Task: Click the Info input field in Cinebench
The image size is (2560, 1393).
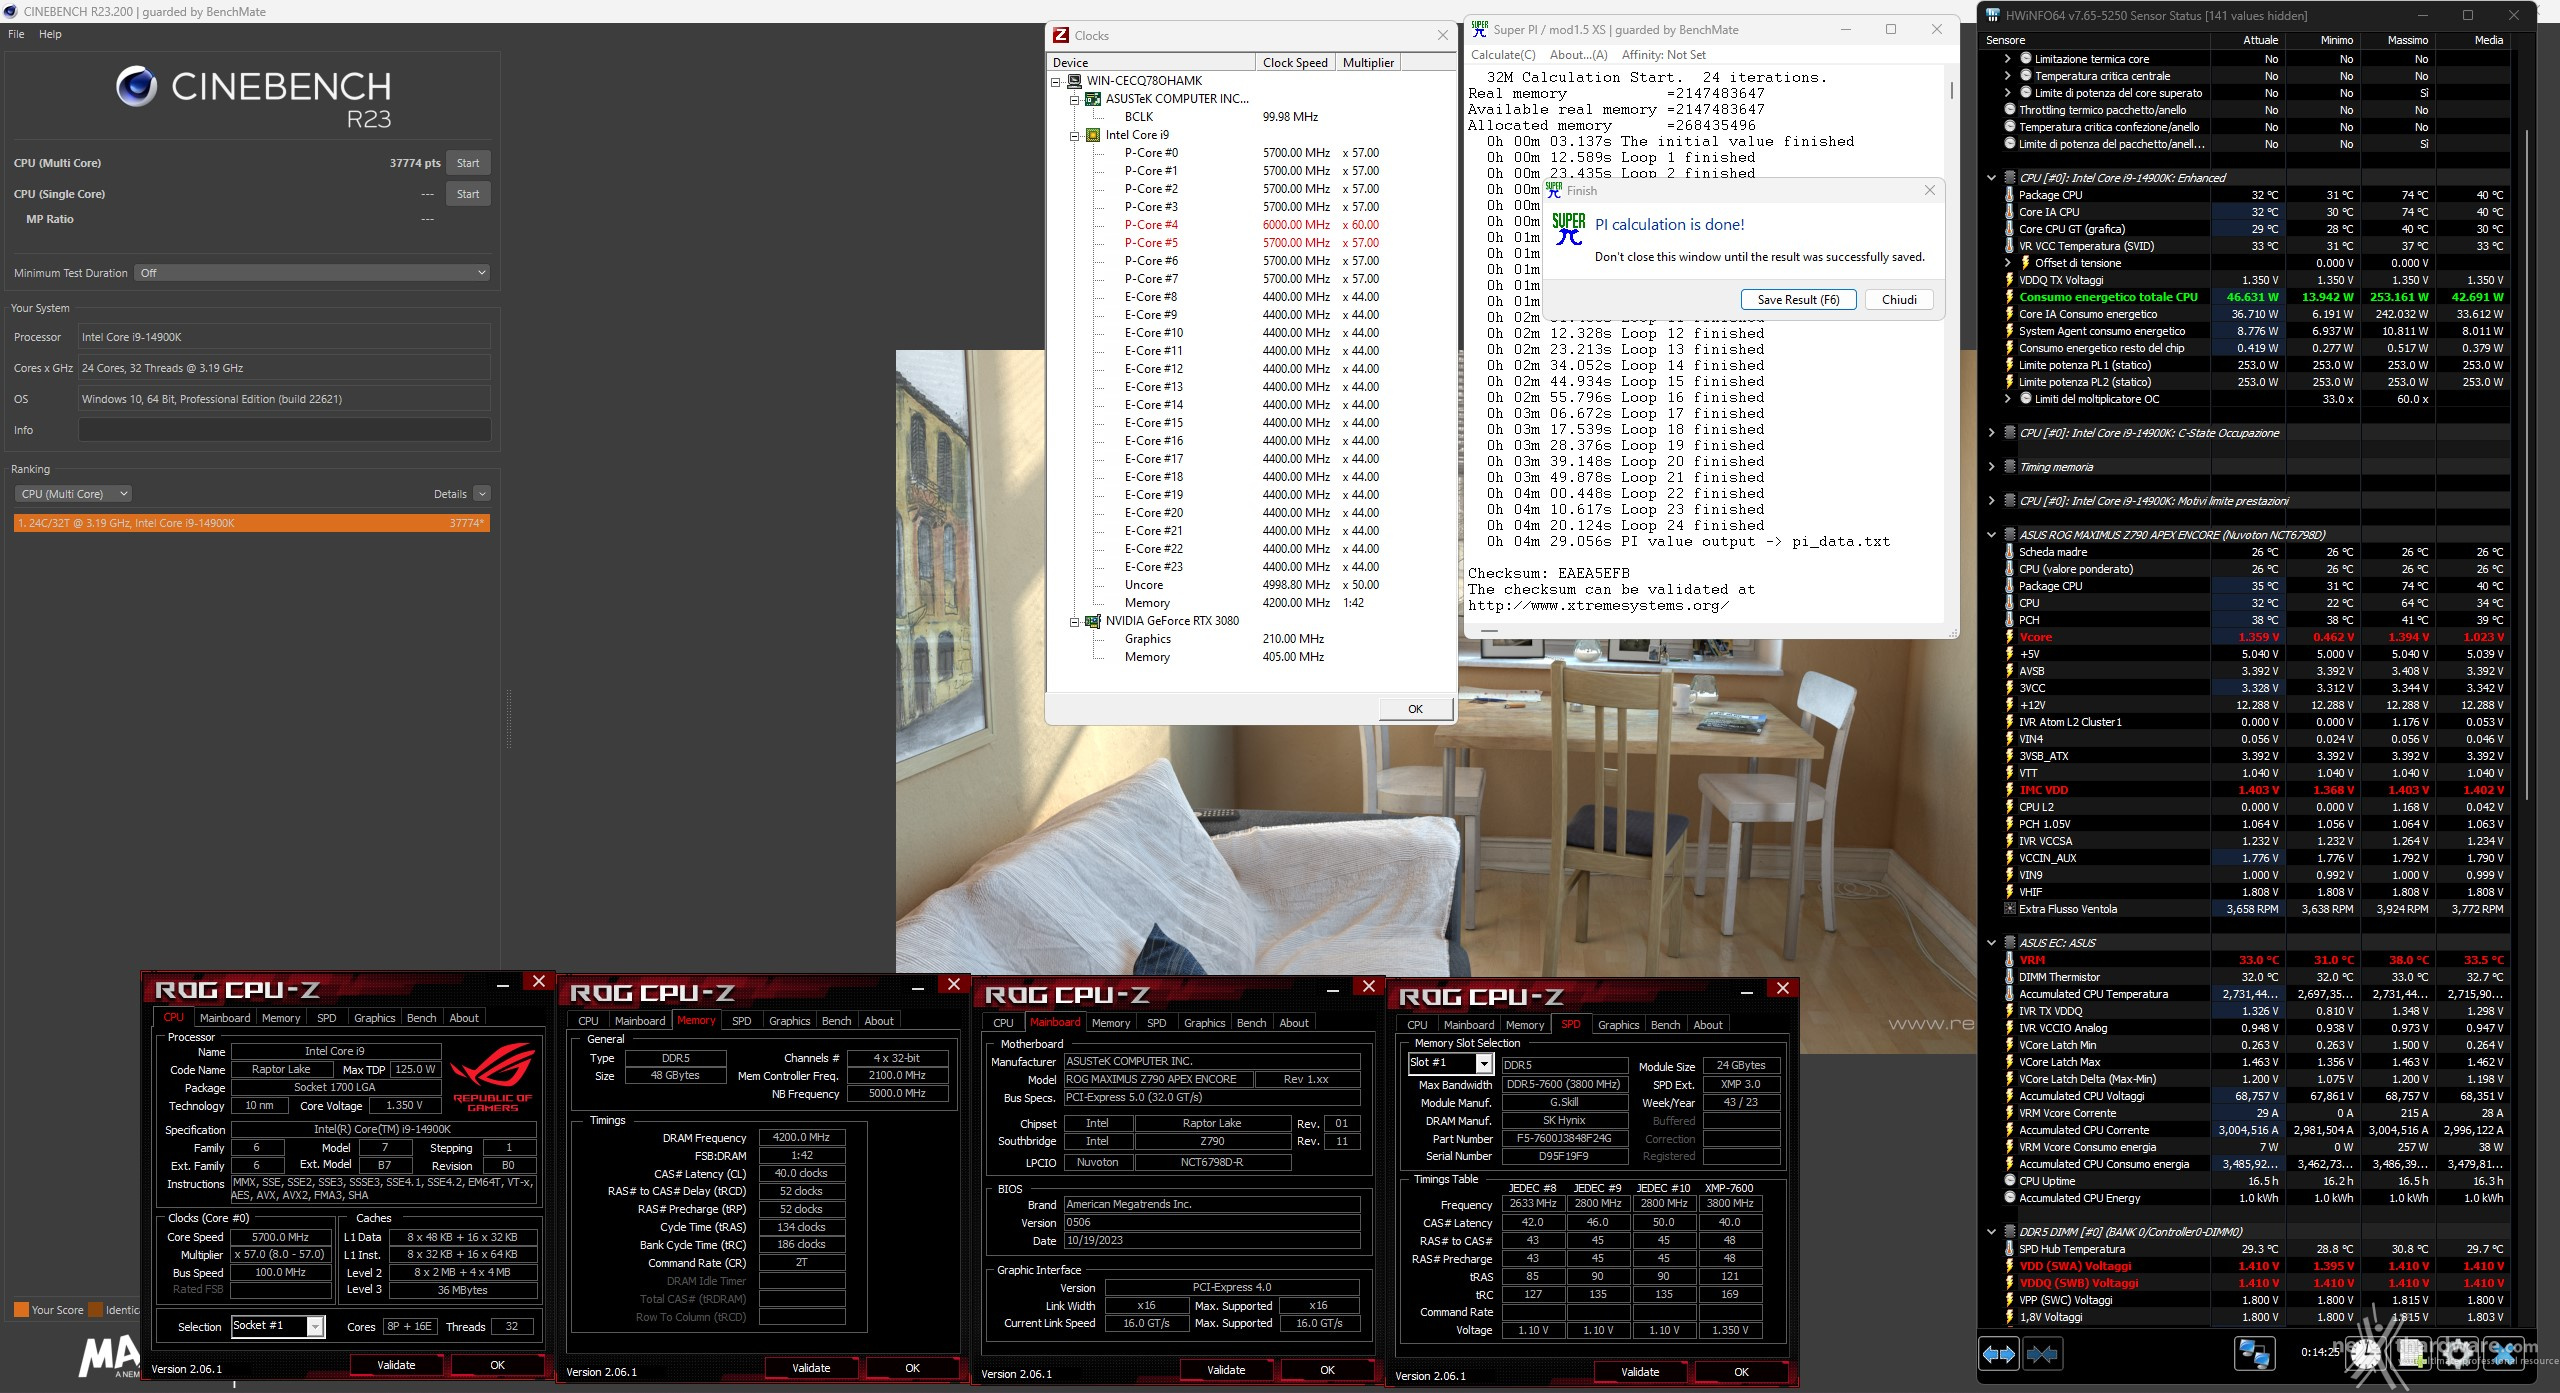Action: (284, 430)
